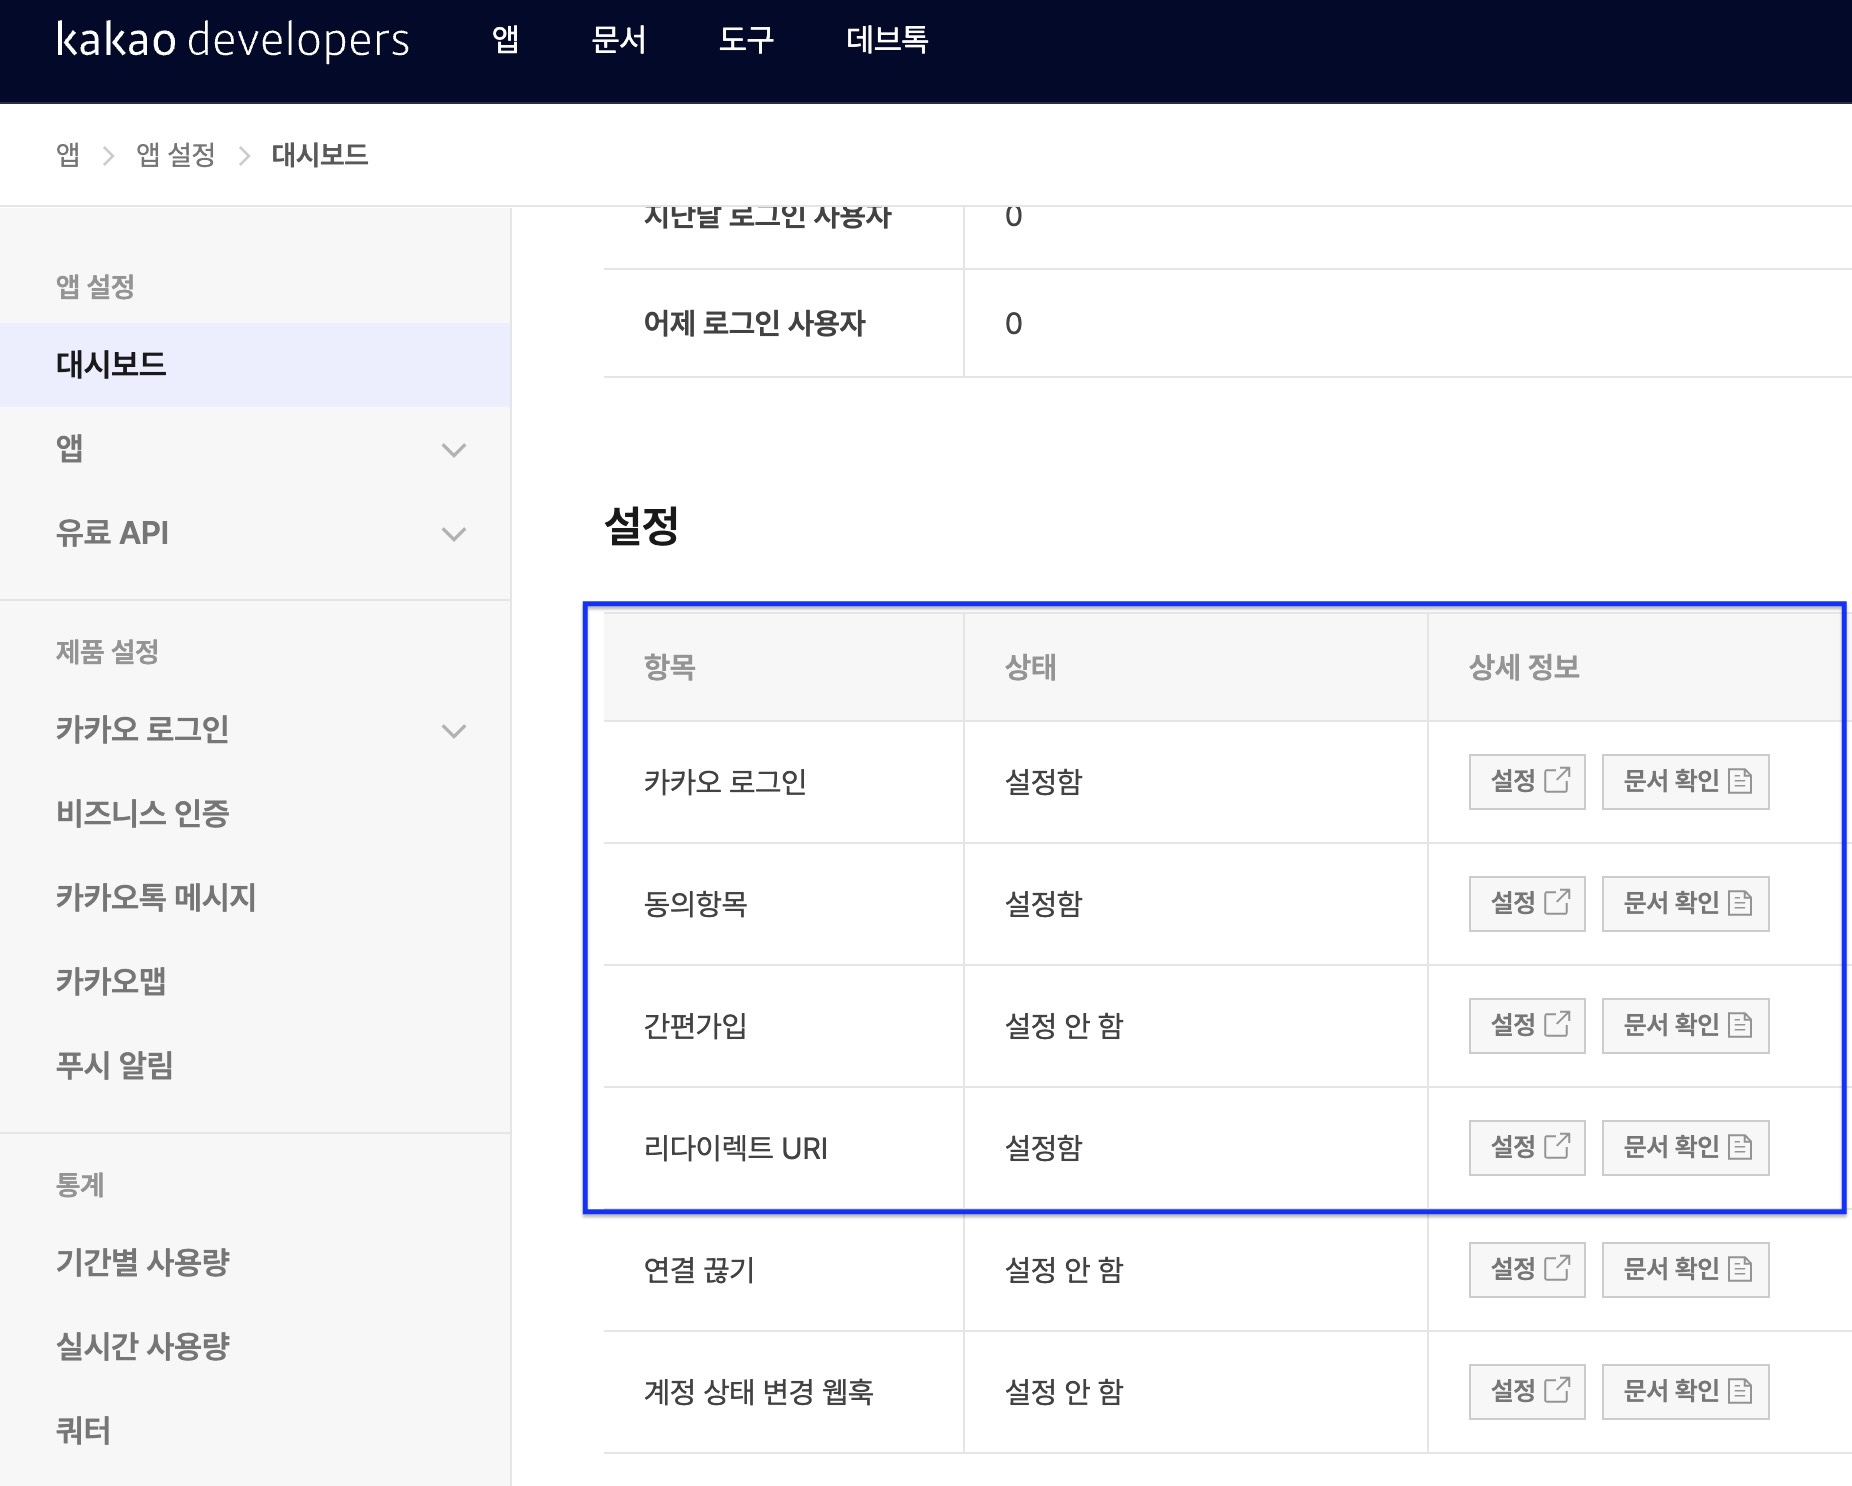
Task: Open 기간별 사용량 statistics in the sidebar
Action: click(x=143, y=1262)
